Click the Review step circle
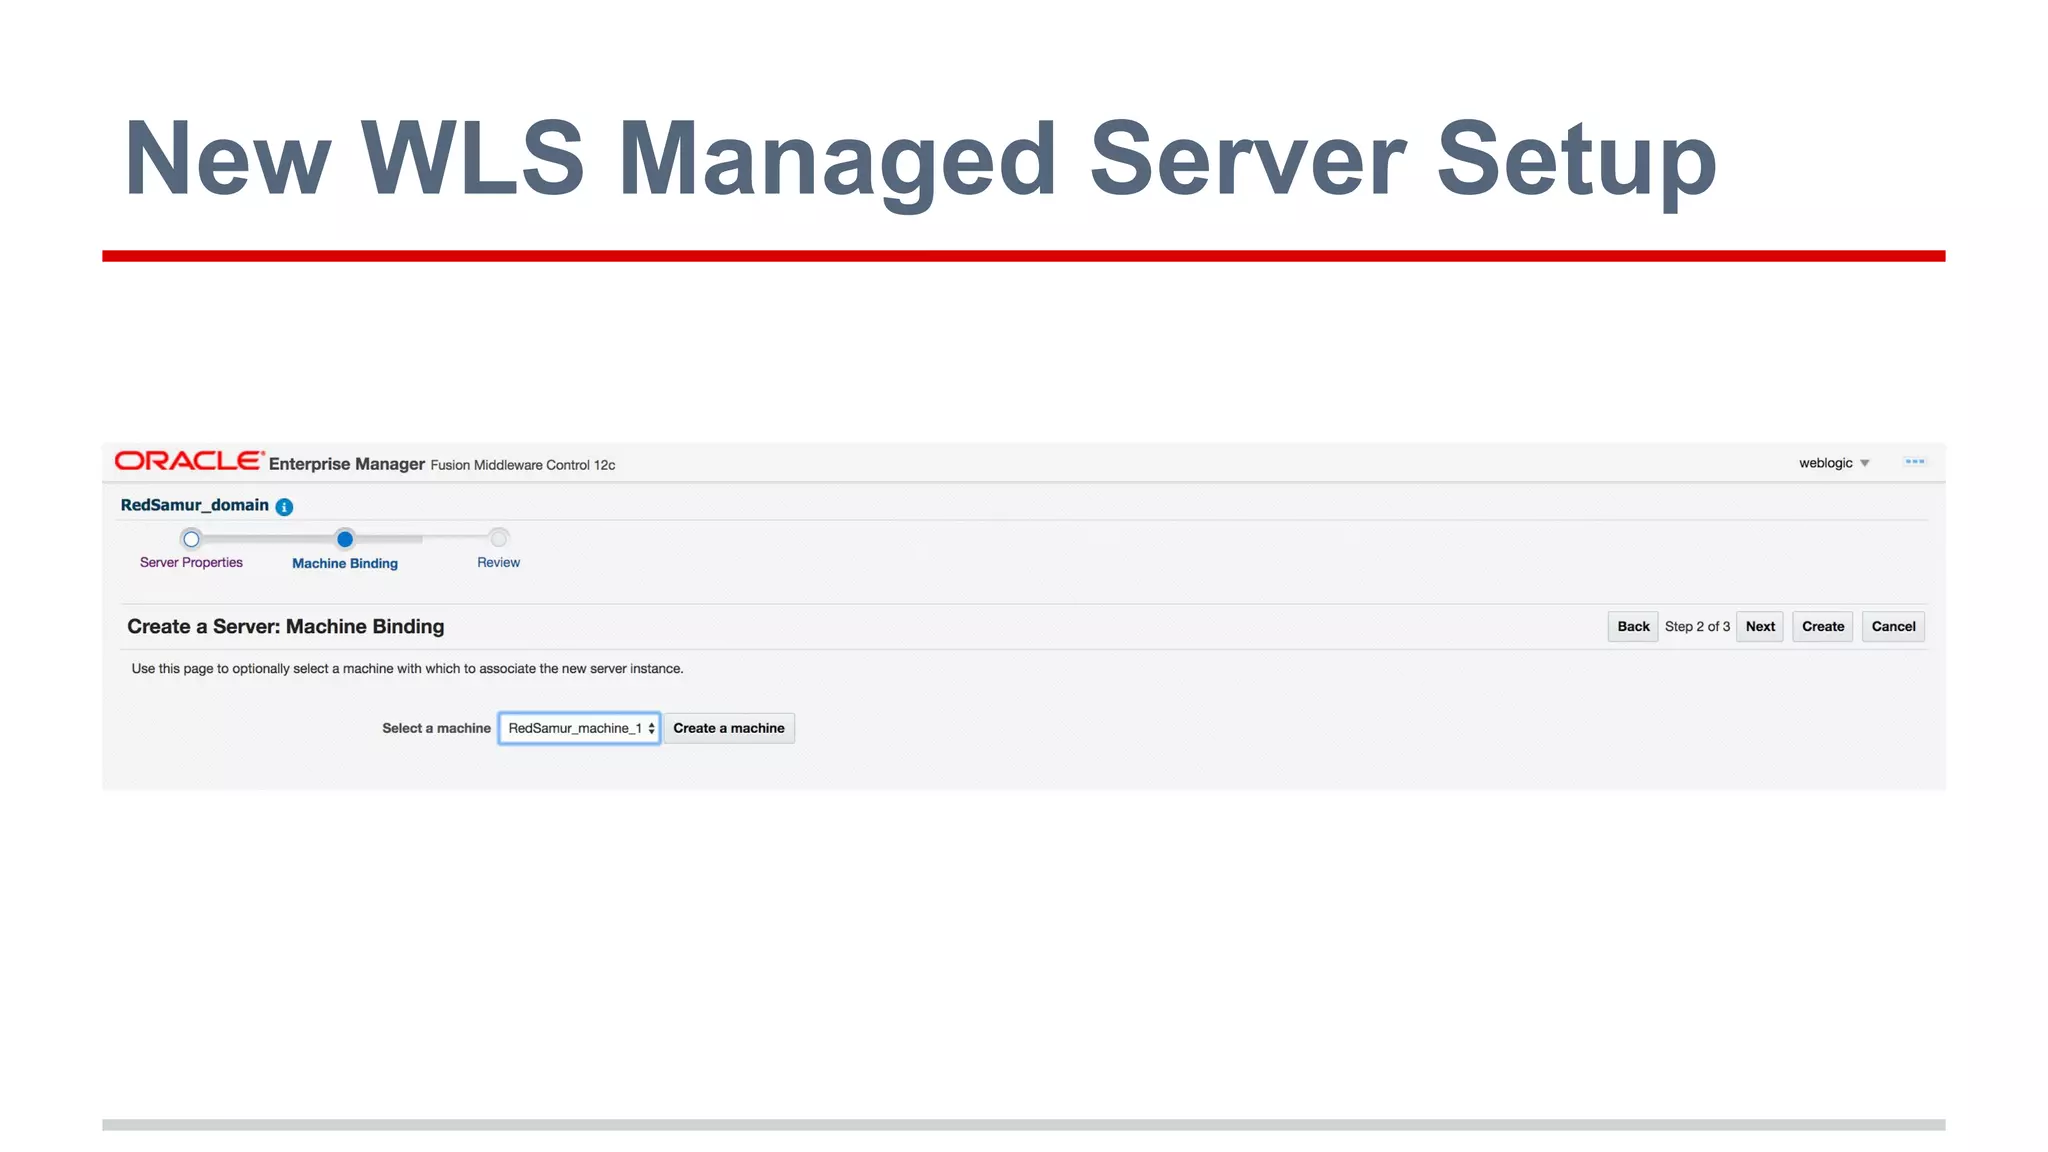This screenshot has width=2048, height=1152. (498, 539)
